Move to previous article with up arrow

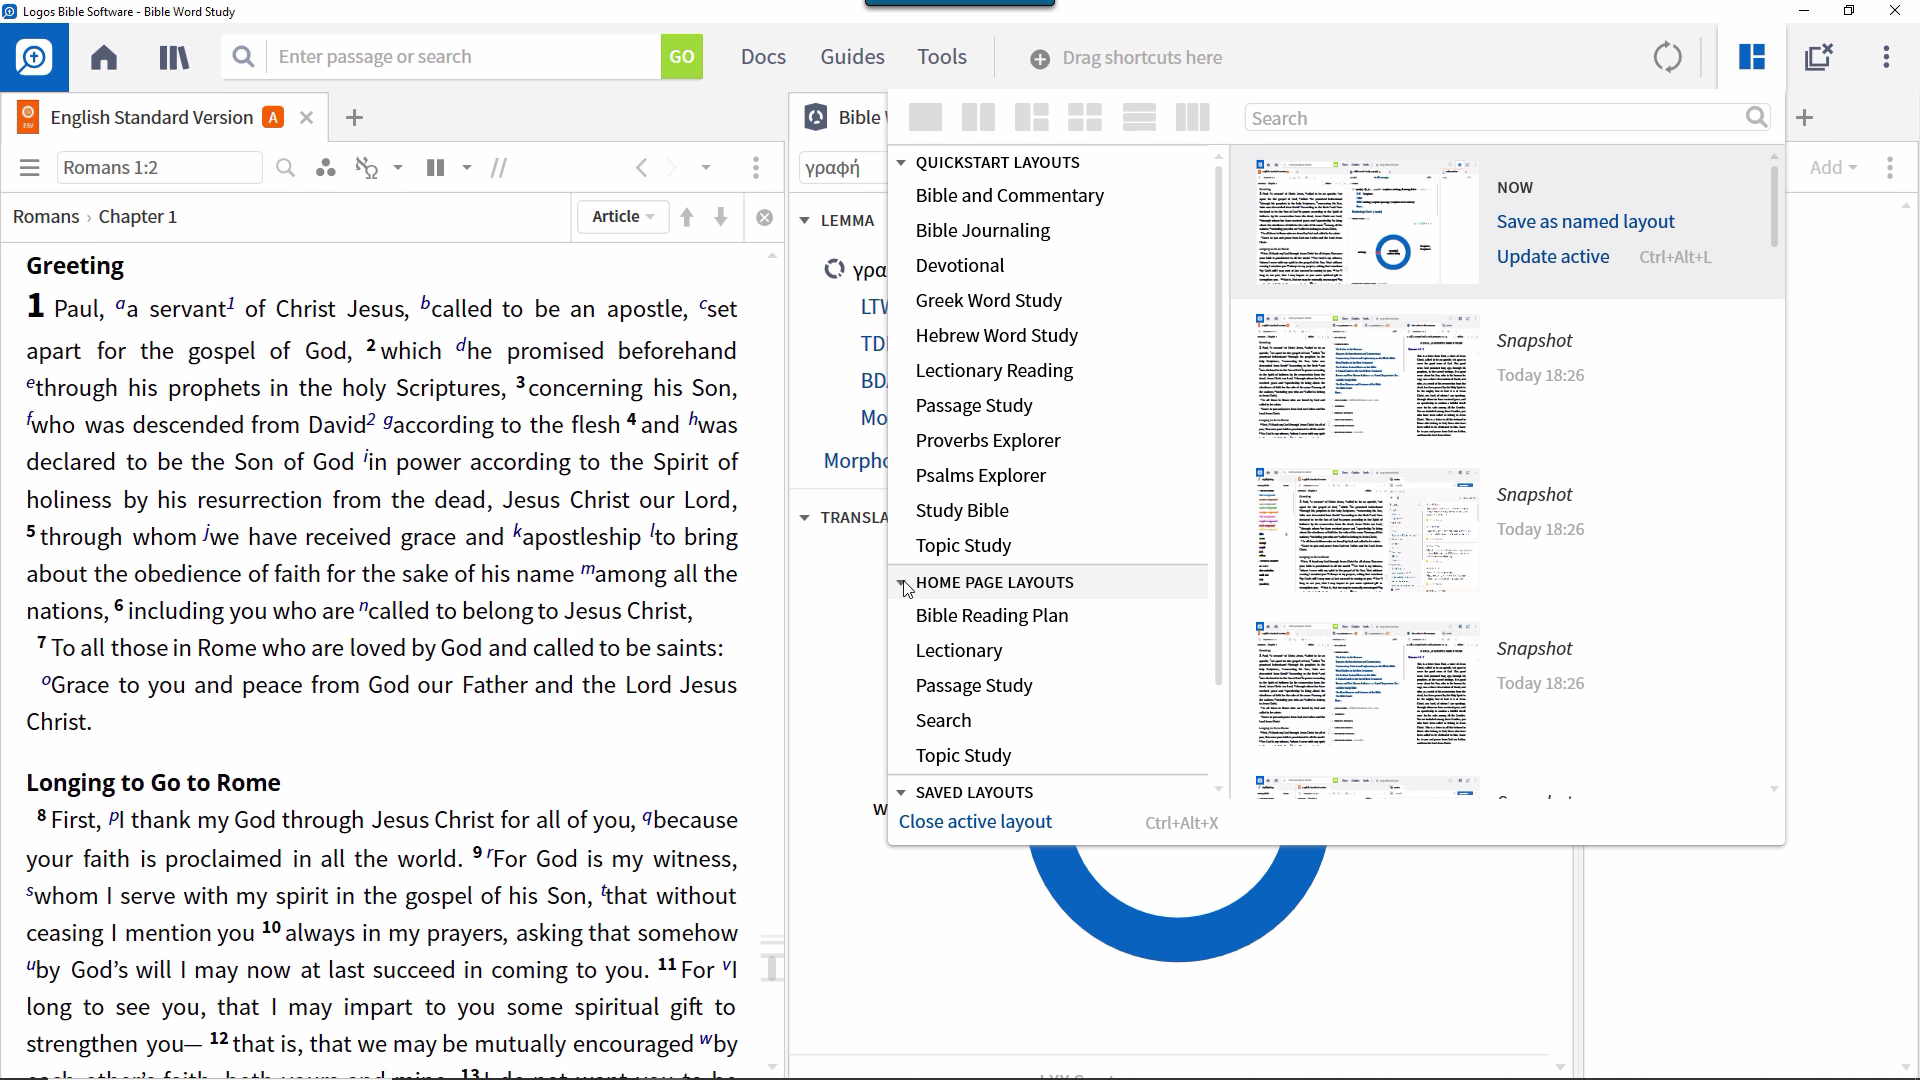687,217
